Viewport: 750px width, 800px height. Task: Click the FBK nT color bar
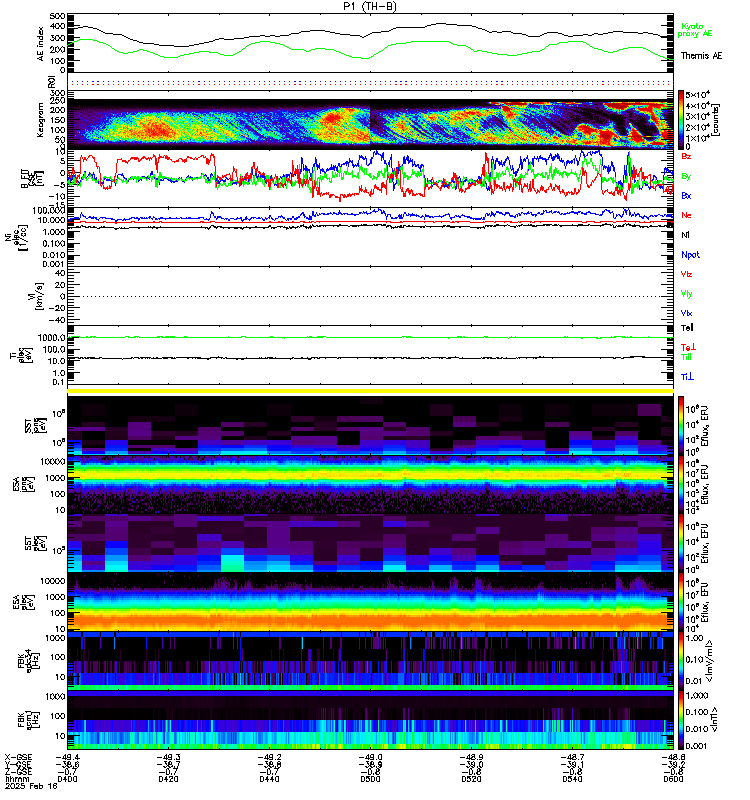pos(681,719)
